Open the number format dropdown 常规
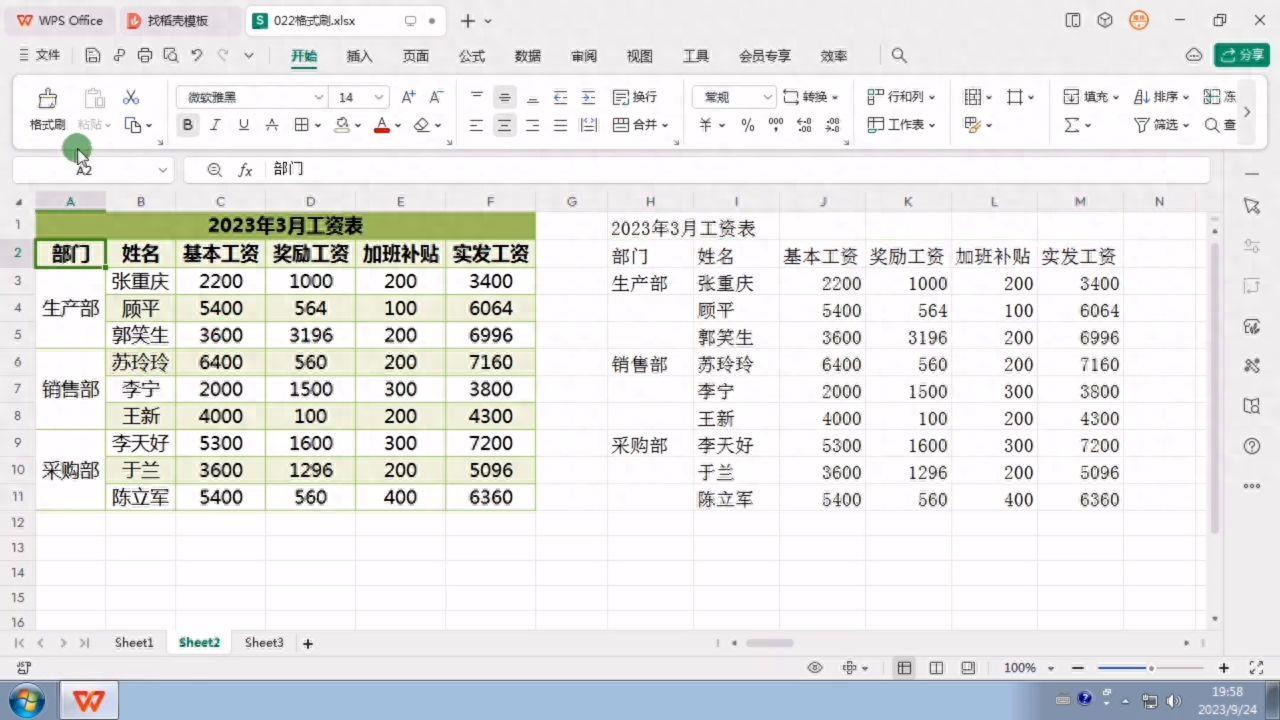 point(734,97)
